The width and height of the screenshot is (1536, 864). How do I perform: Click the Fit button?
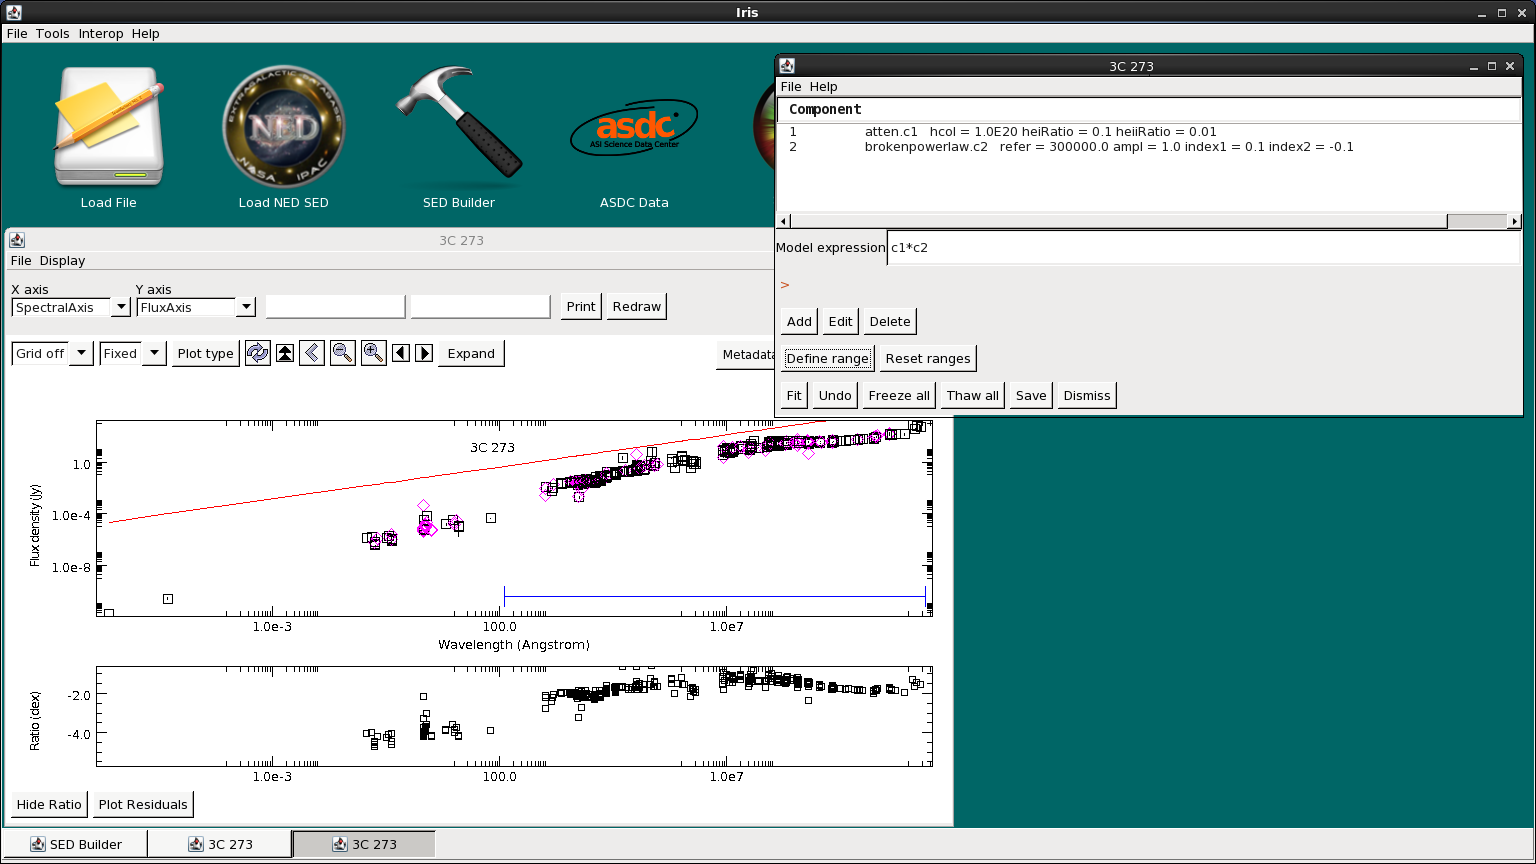pyautogui.click(x=794, y=395)
